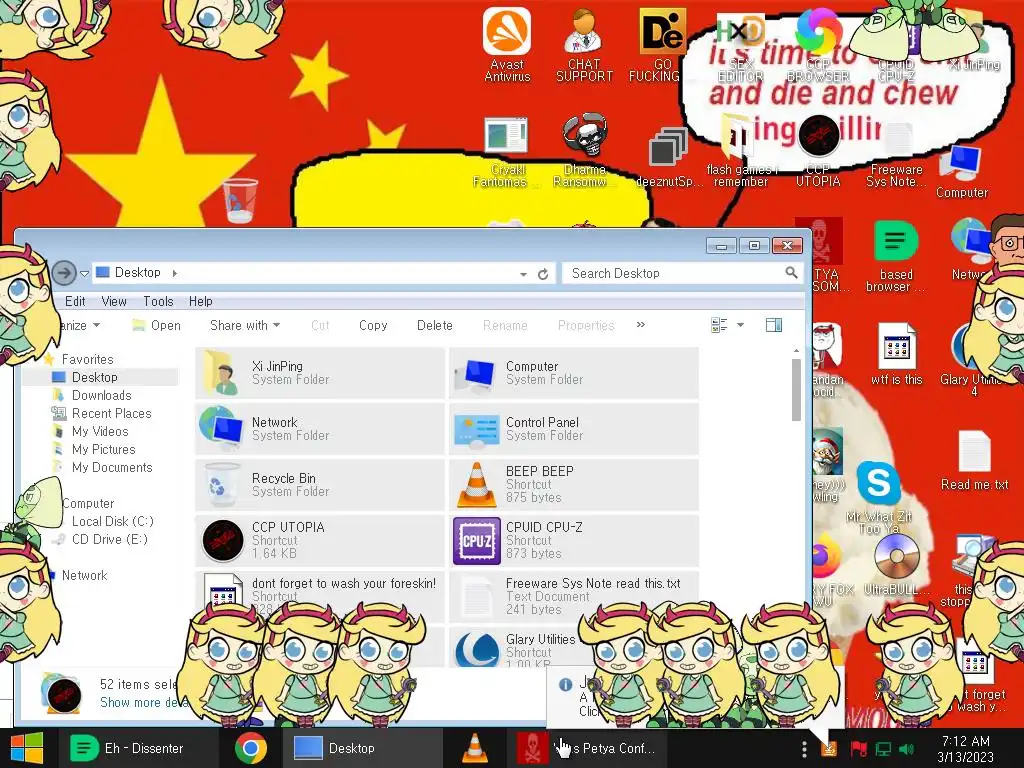Open wtf is this desktop file
This screenshot has width=1024, height=768.
896,354
